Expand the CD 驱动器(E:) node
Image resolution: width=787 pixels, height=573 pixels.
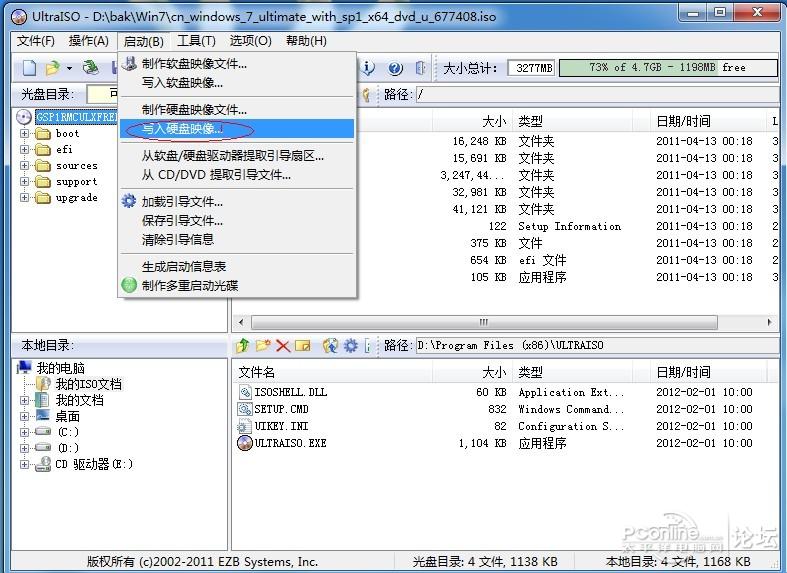click(x=24, y=464)
